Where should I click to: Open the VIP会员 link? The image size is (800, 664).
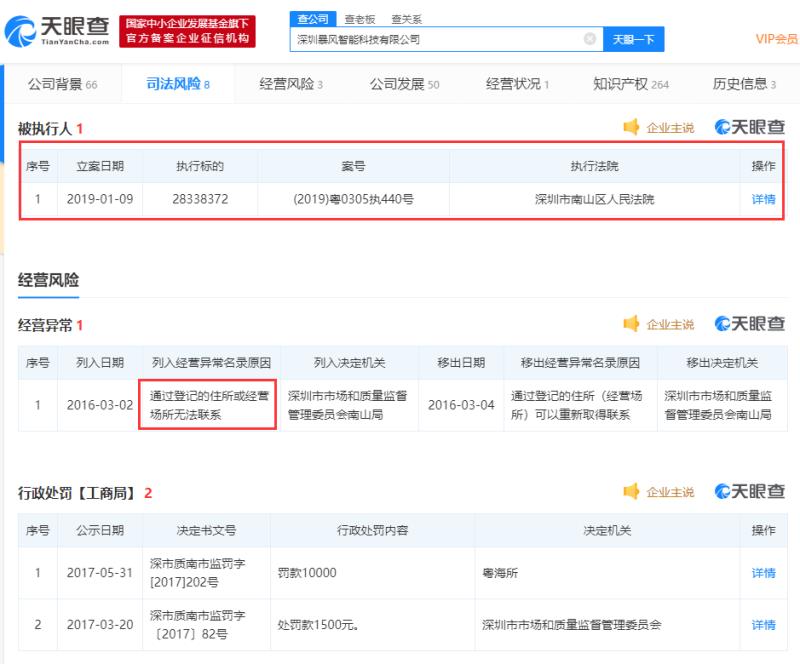pyautogui.click(x=777, y=39)
